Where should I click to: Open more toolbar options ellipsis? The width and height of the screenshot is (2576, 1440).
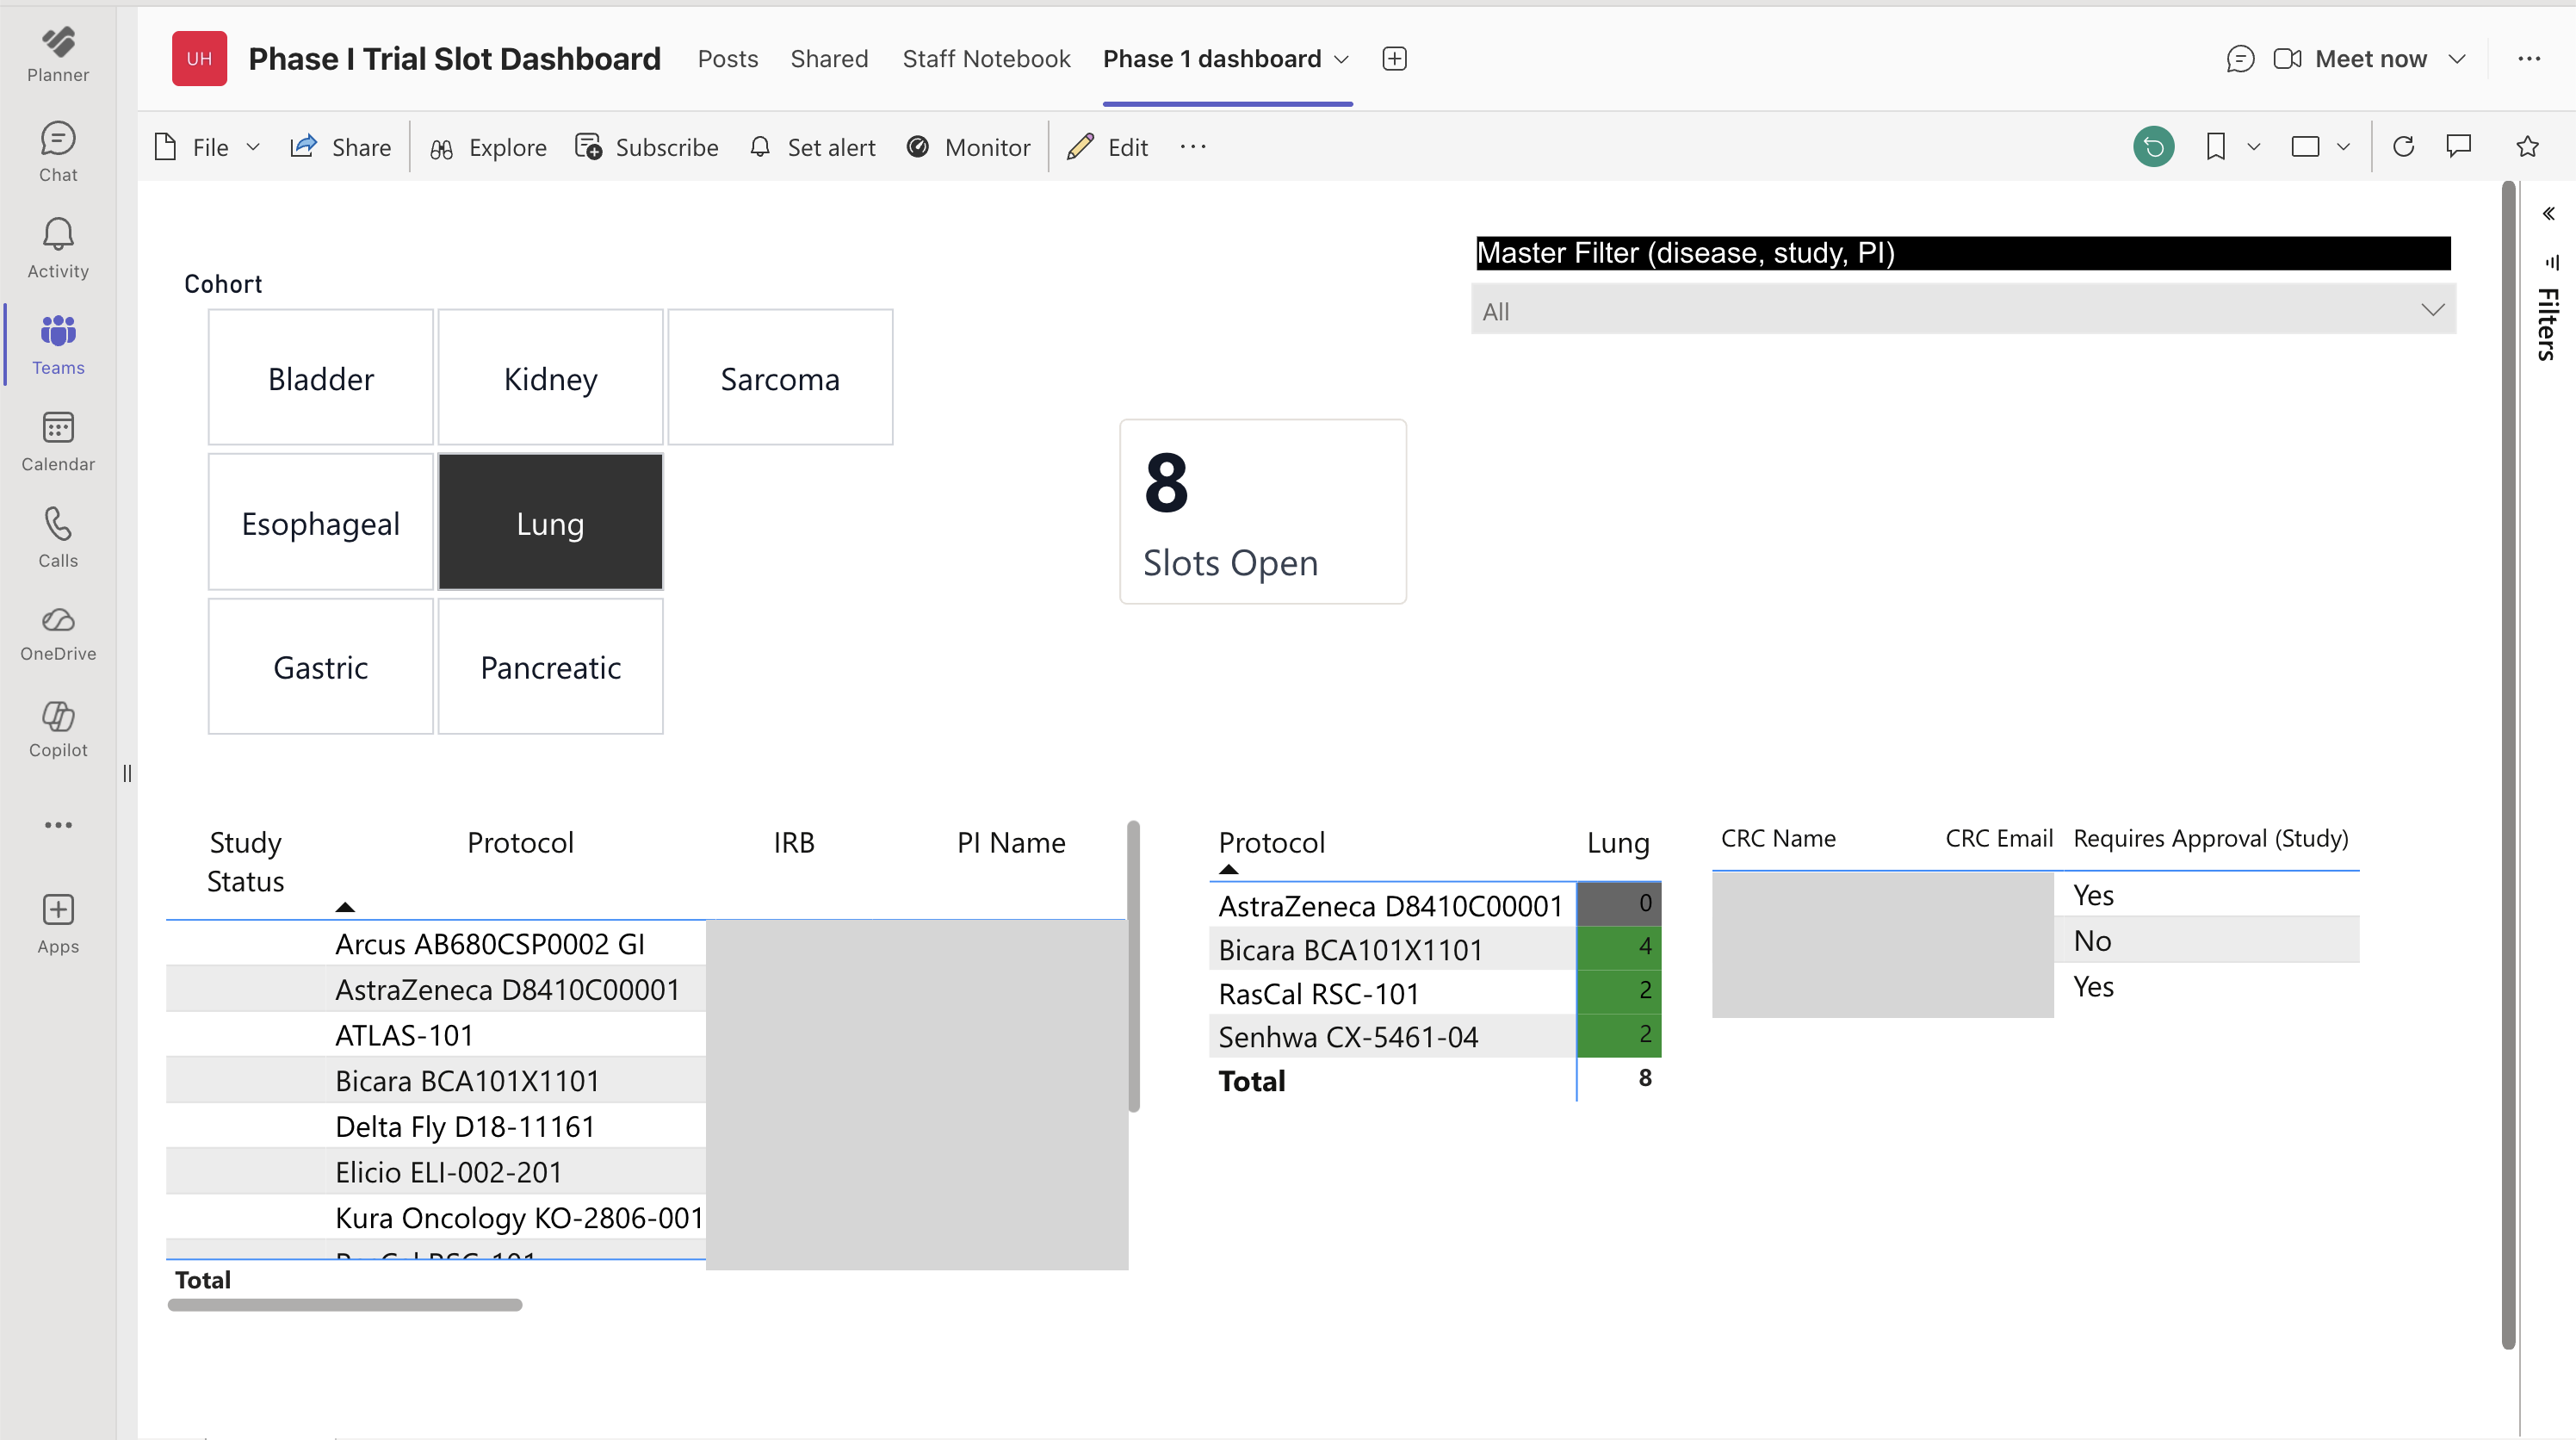coord(1193,147)
